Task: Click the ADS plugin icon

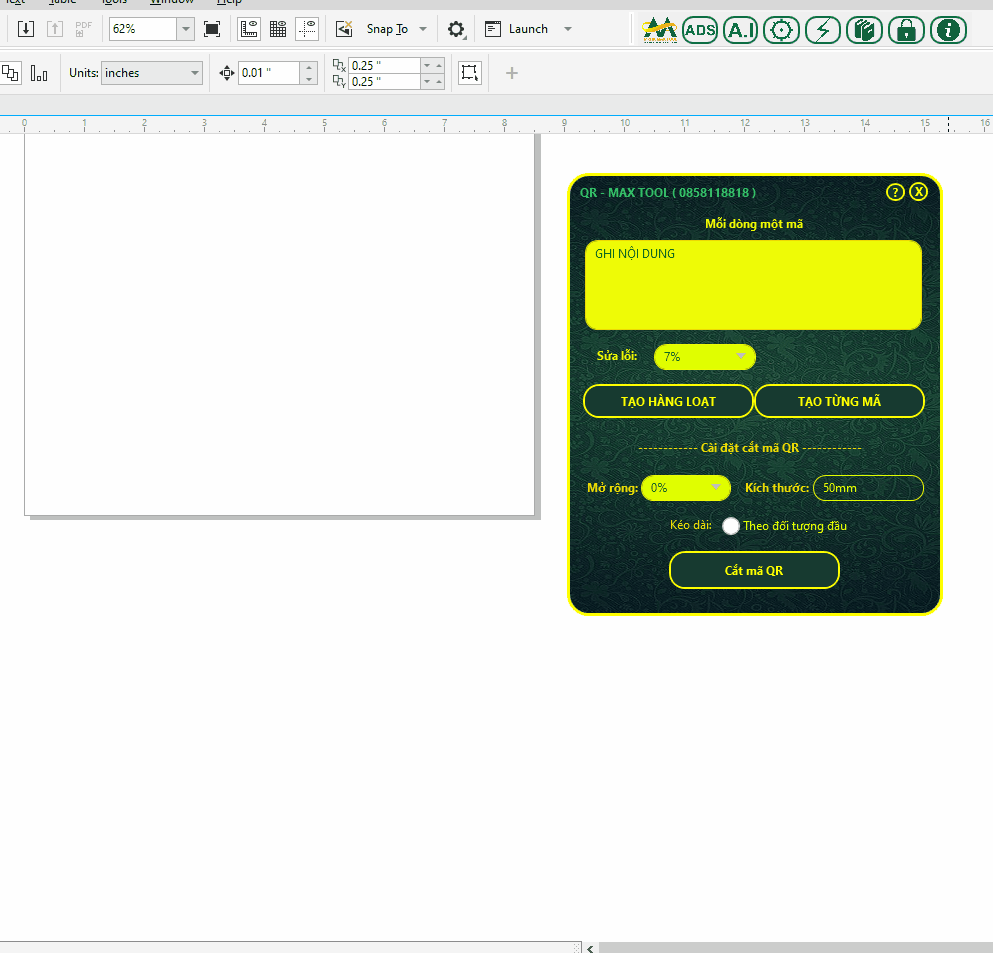Action: coord(700,30)
